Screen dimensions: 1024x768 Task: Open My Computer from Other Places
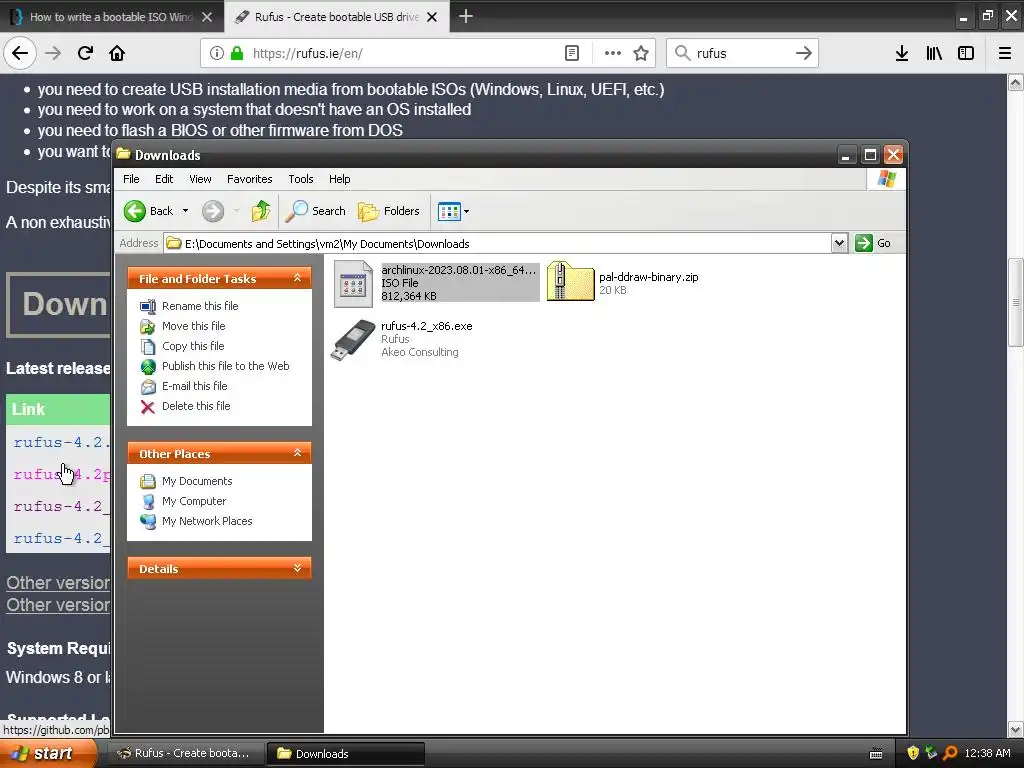tap(194, 502)
